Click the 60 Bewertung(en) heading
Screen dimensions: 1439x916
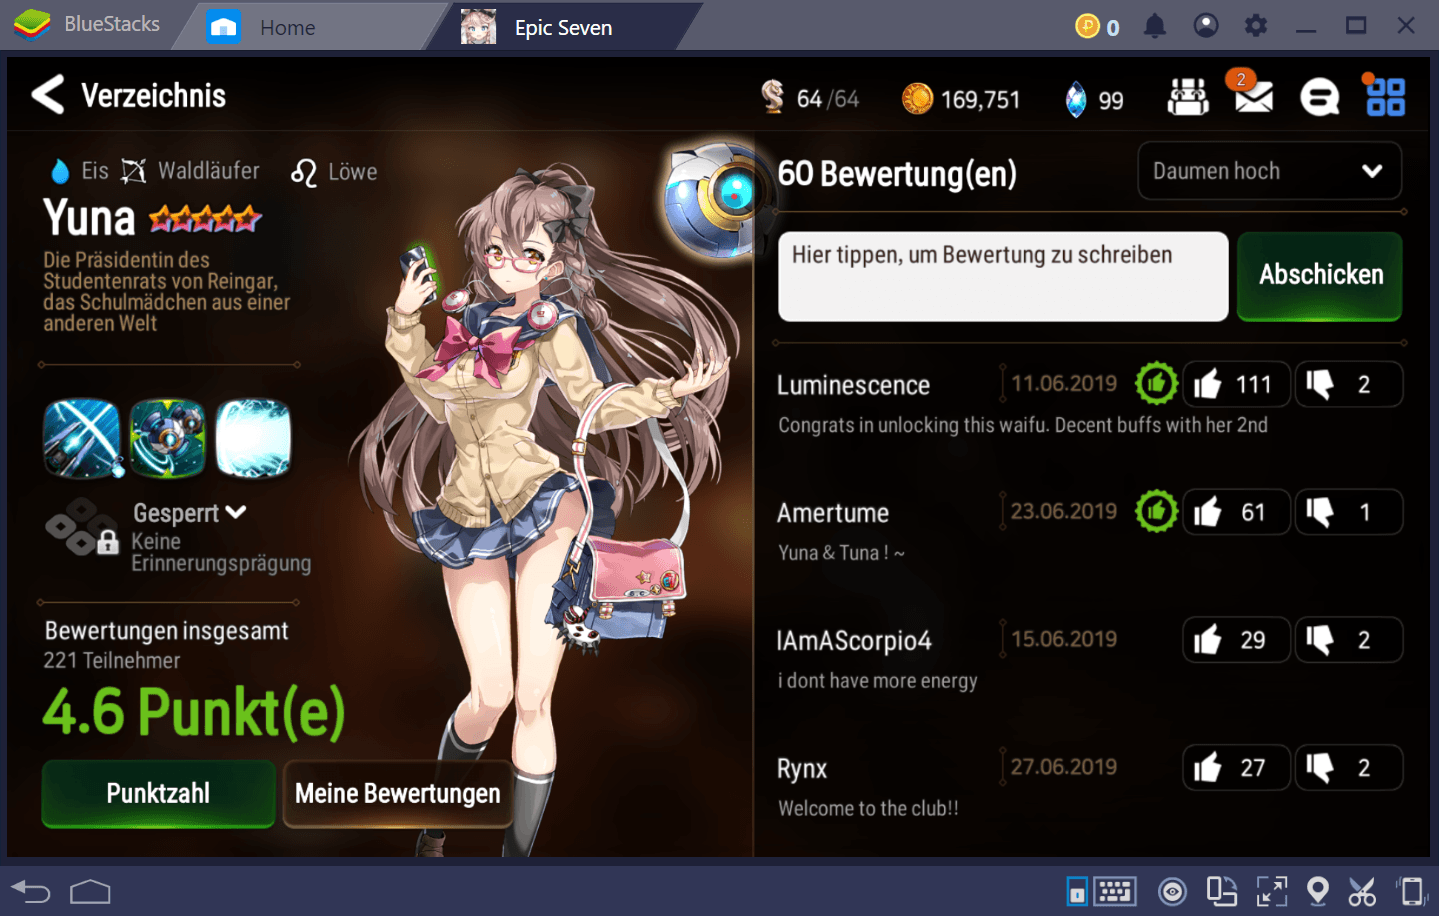coord(897,174)
